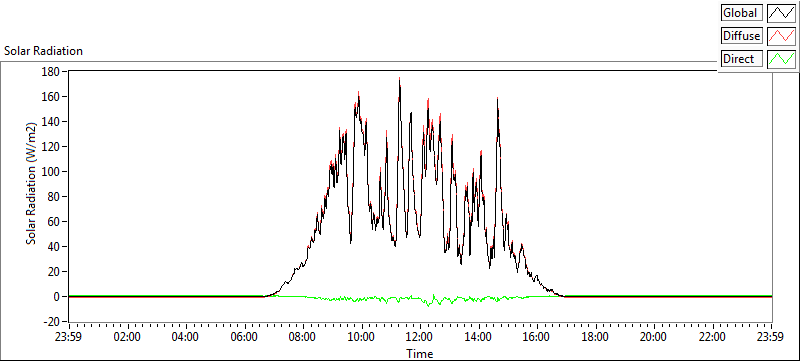The height and width of the screenshot is (361, 800).
Task: Click the 40 y-axis tick label
Action: (54, 246)
